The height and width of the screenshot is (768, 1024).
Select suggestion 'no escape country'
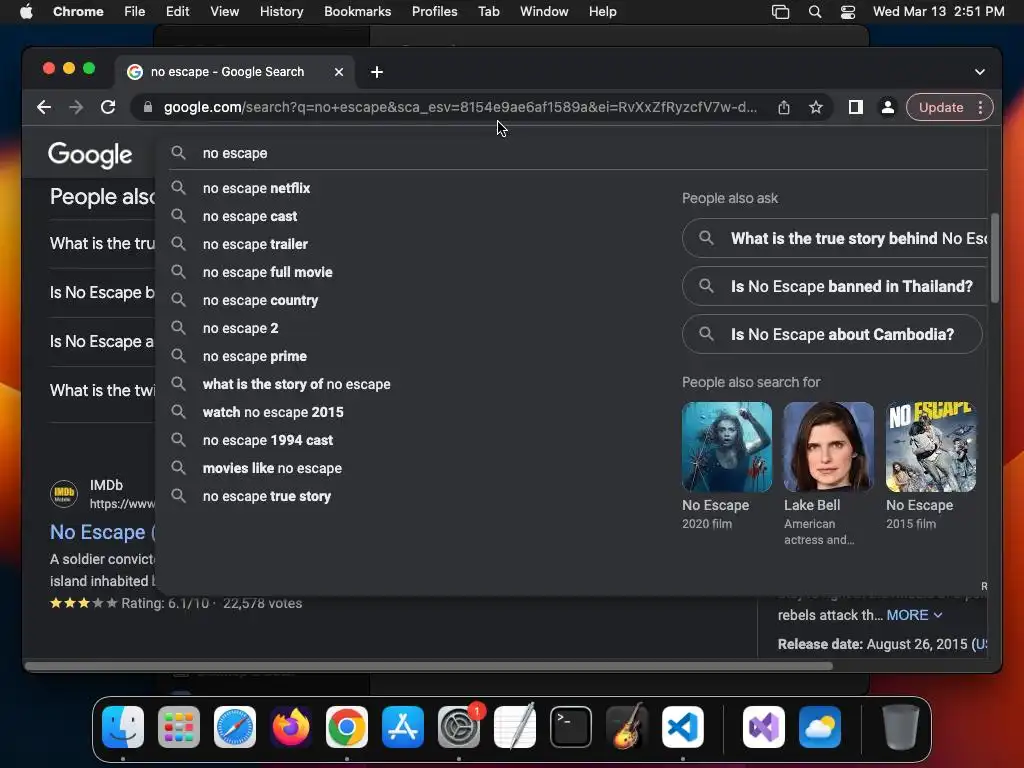point(260,300)
